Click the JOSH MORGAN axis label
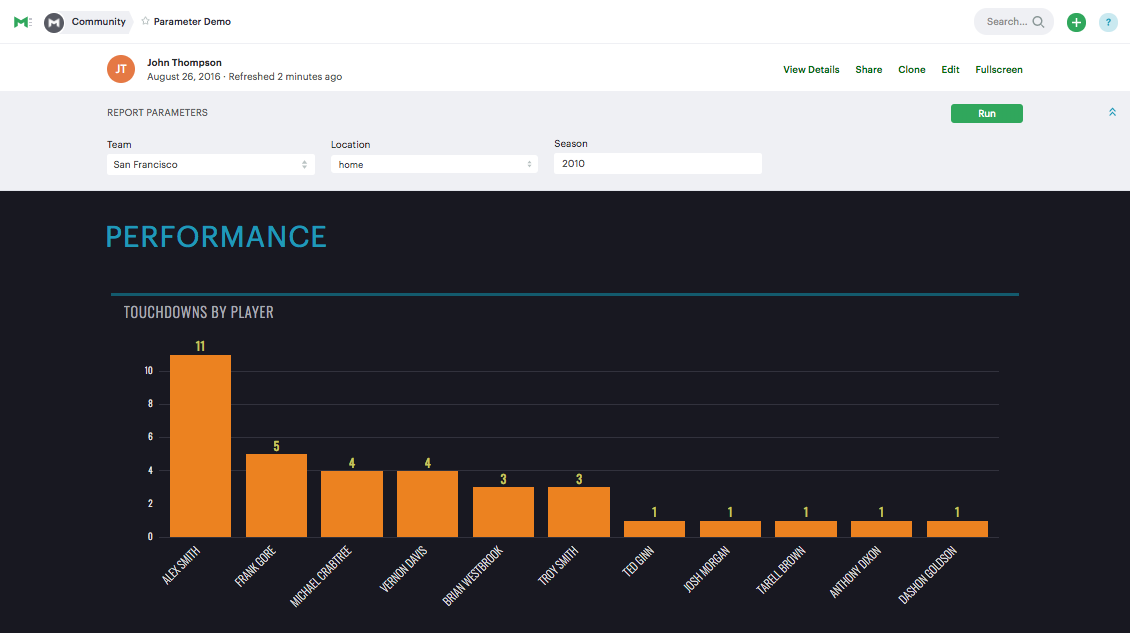Image resolution: width=1130 pixels, height=633 pixels. [706, 570]
